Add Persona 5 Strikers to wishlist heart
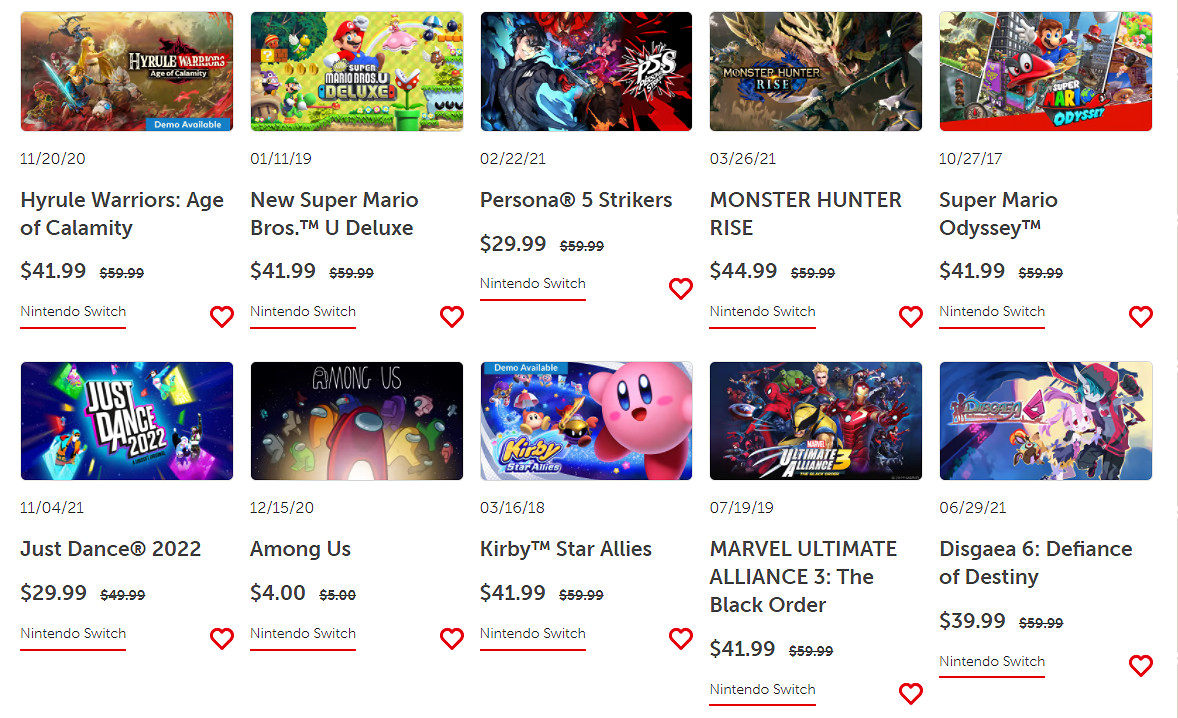The width and height of the screenshot is (1178, 718). [x=681, y=289]
